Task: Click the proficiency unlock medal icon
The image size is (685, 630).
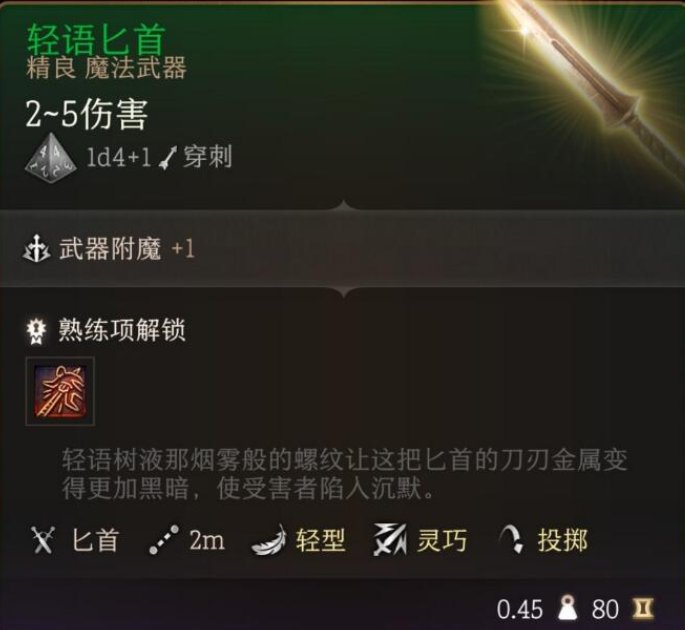Action: [37, 331]
